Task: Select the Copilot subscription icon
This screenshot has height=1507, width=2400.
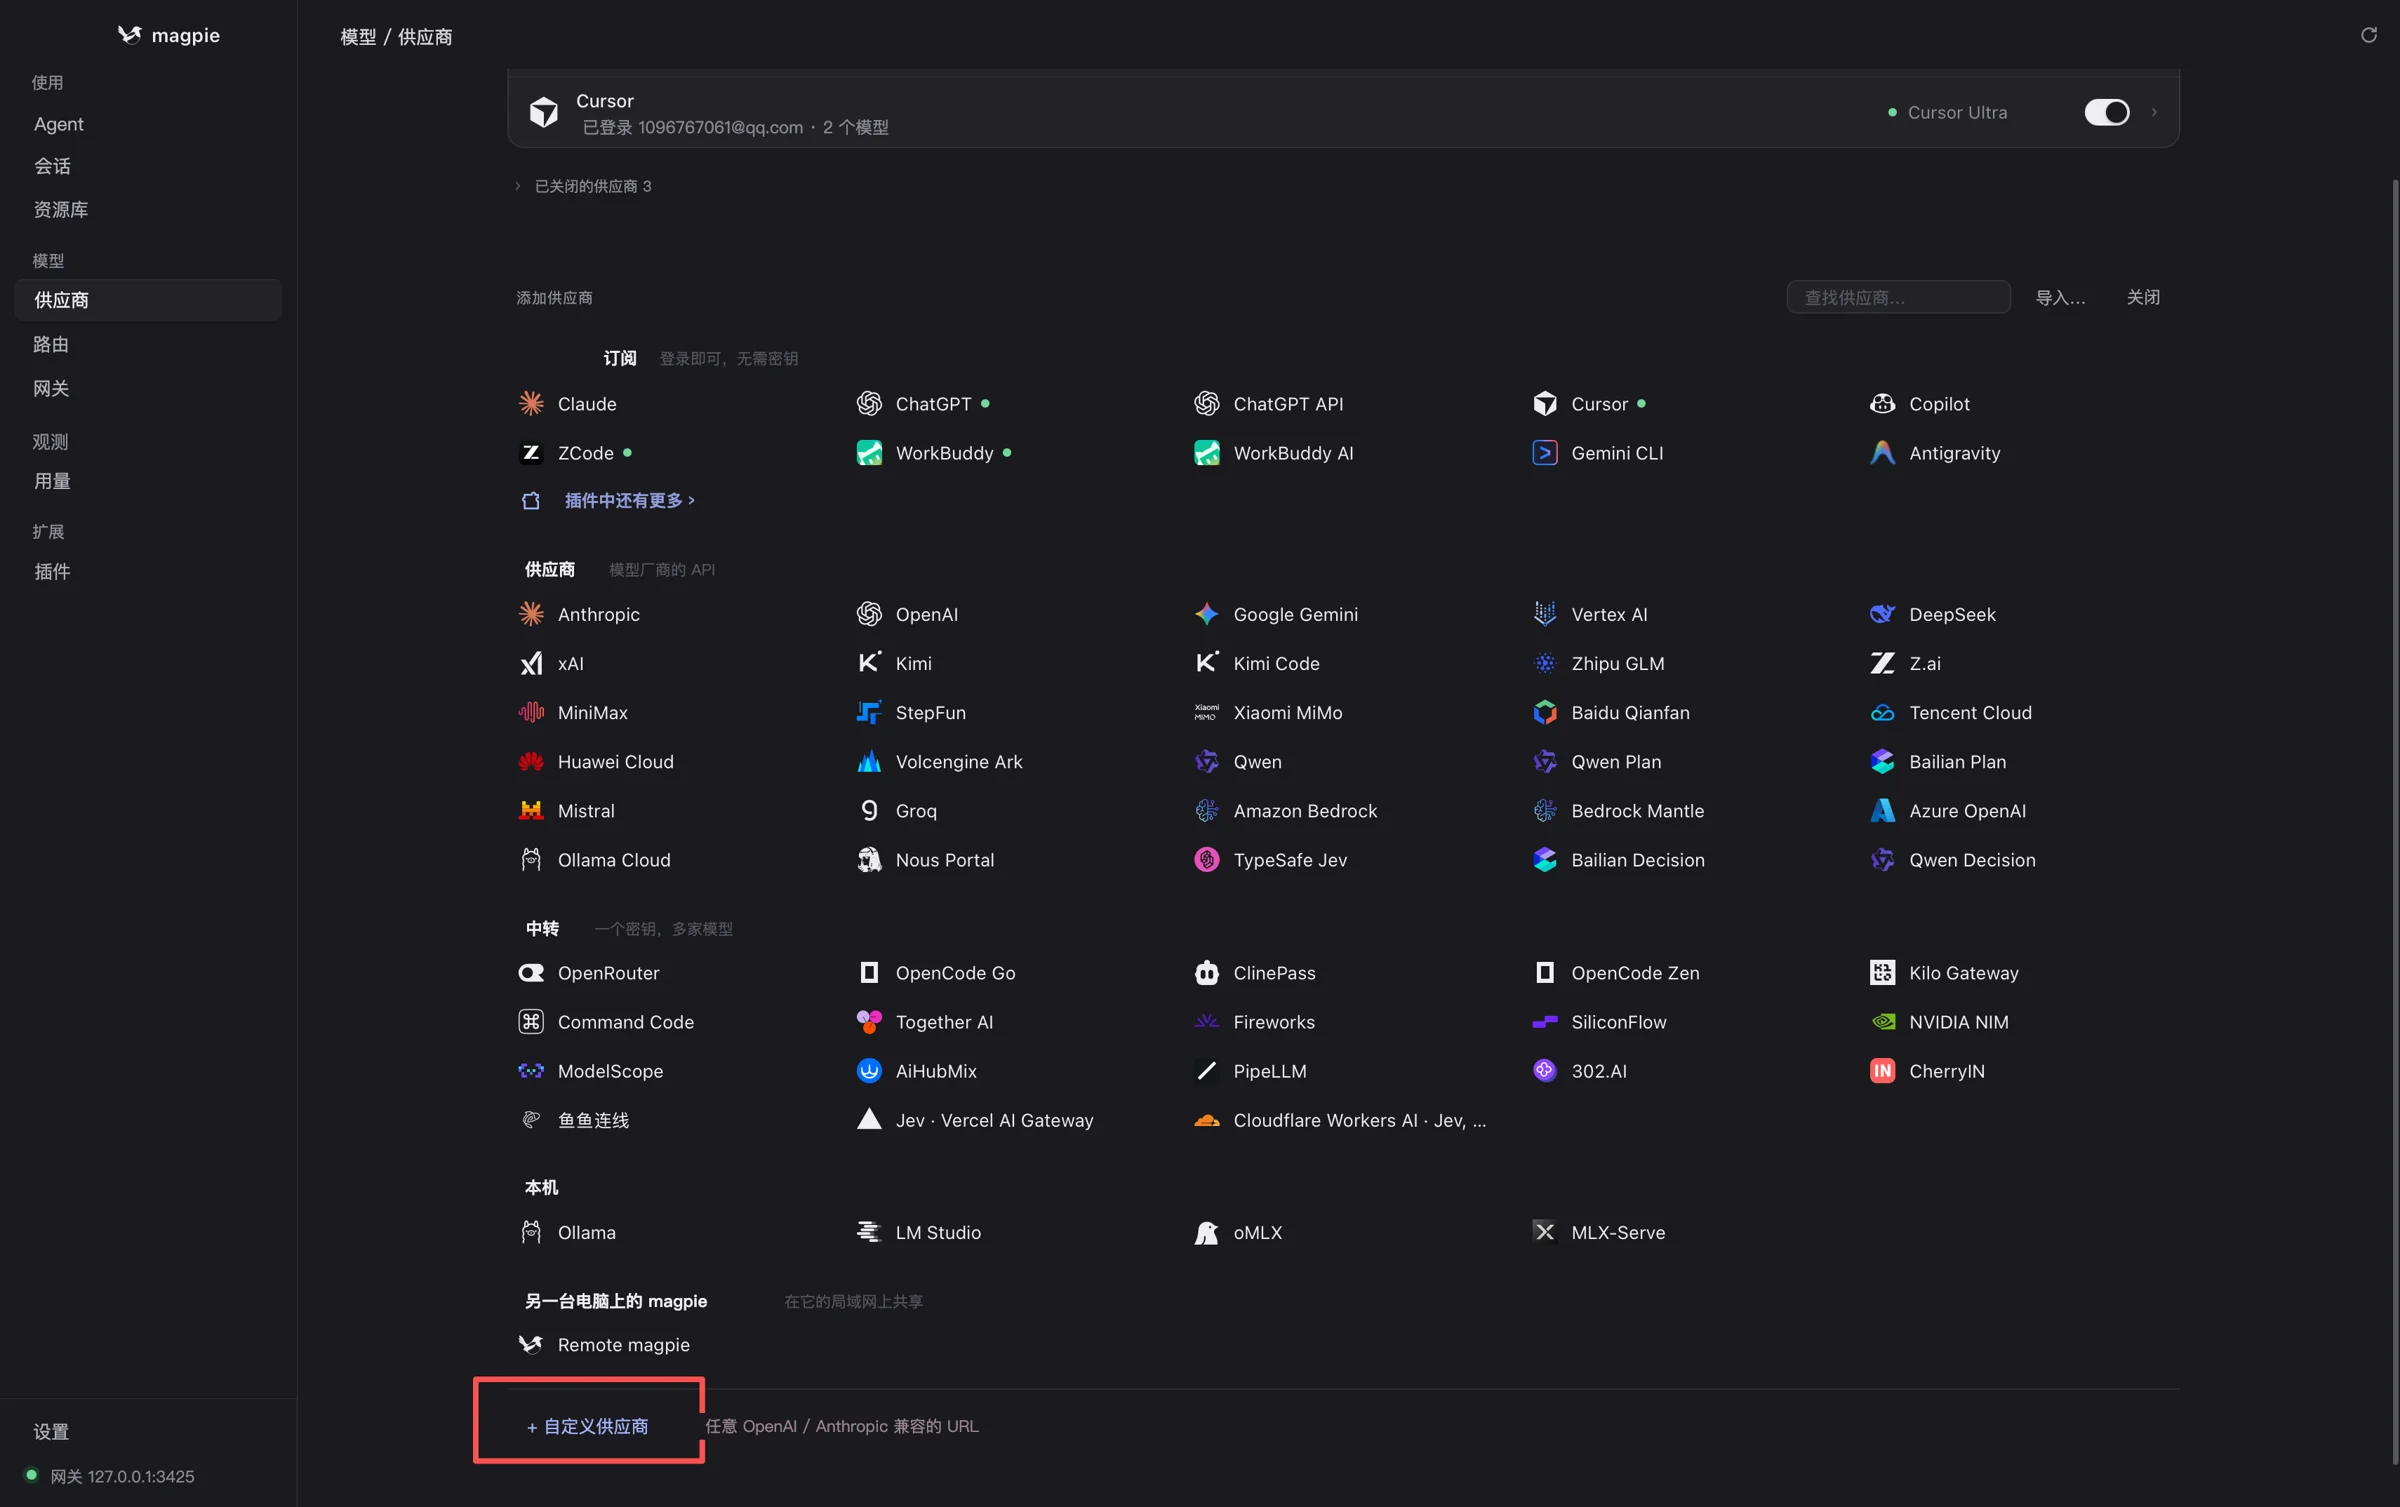Action: pos(1882,403)
